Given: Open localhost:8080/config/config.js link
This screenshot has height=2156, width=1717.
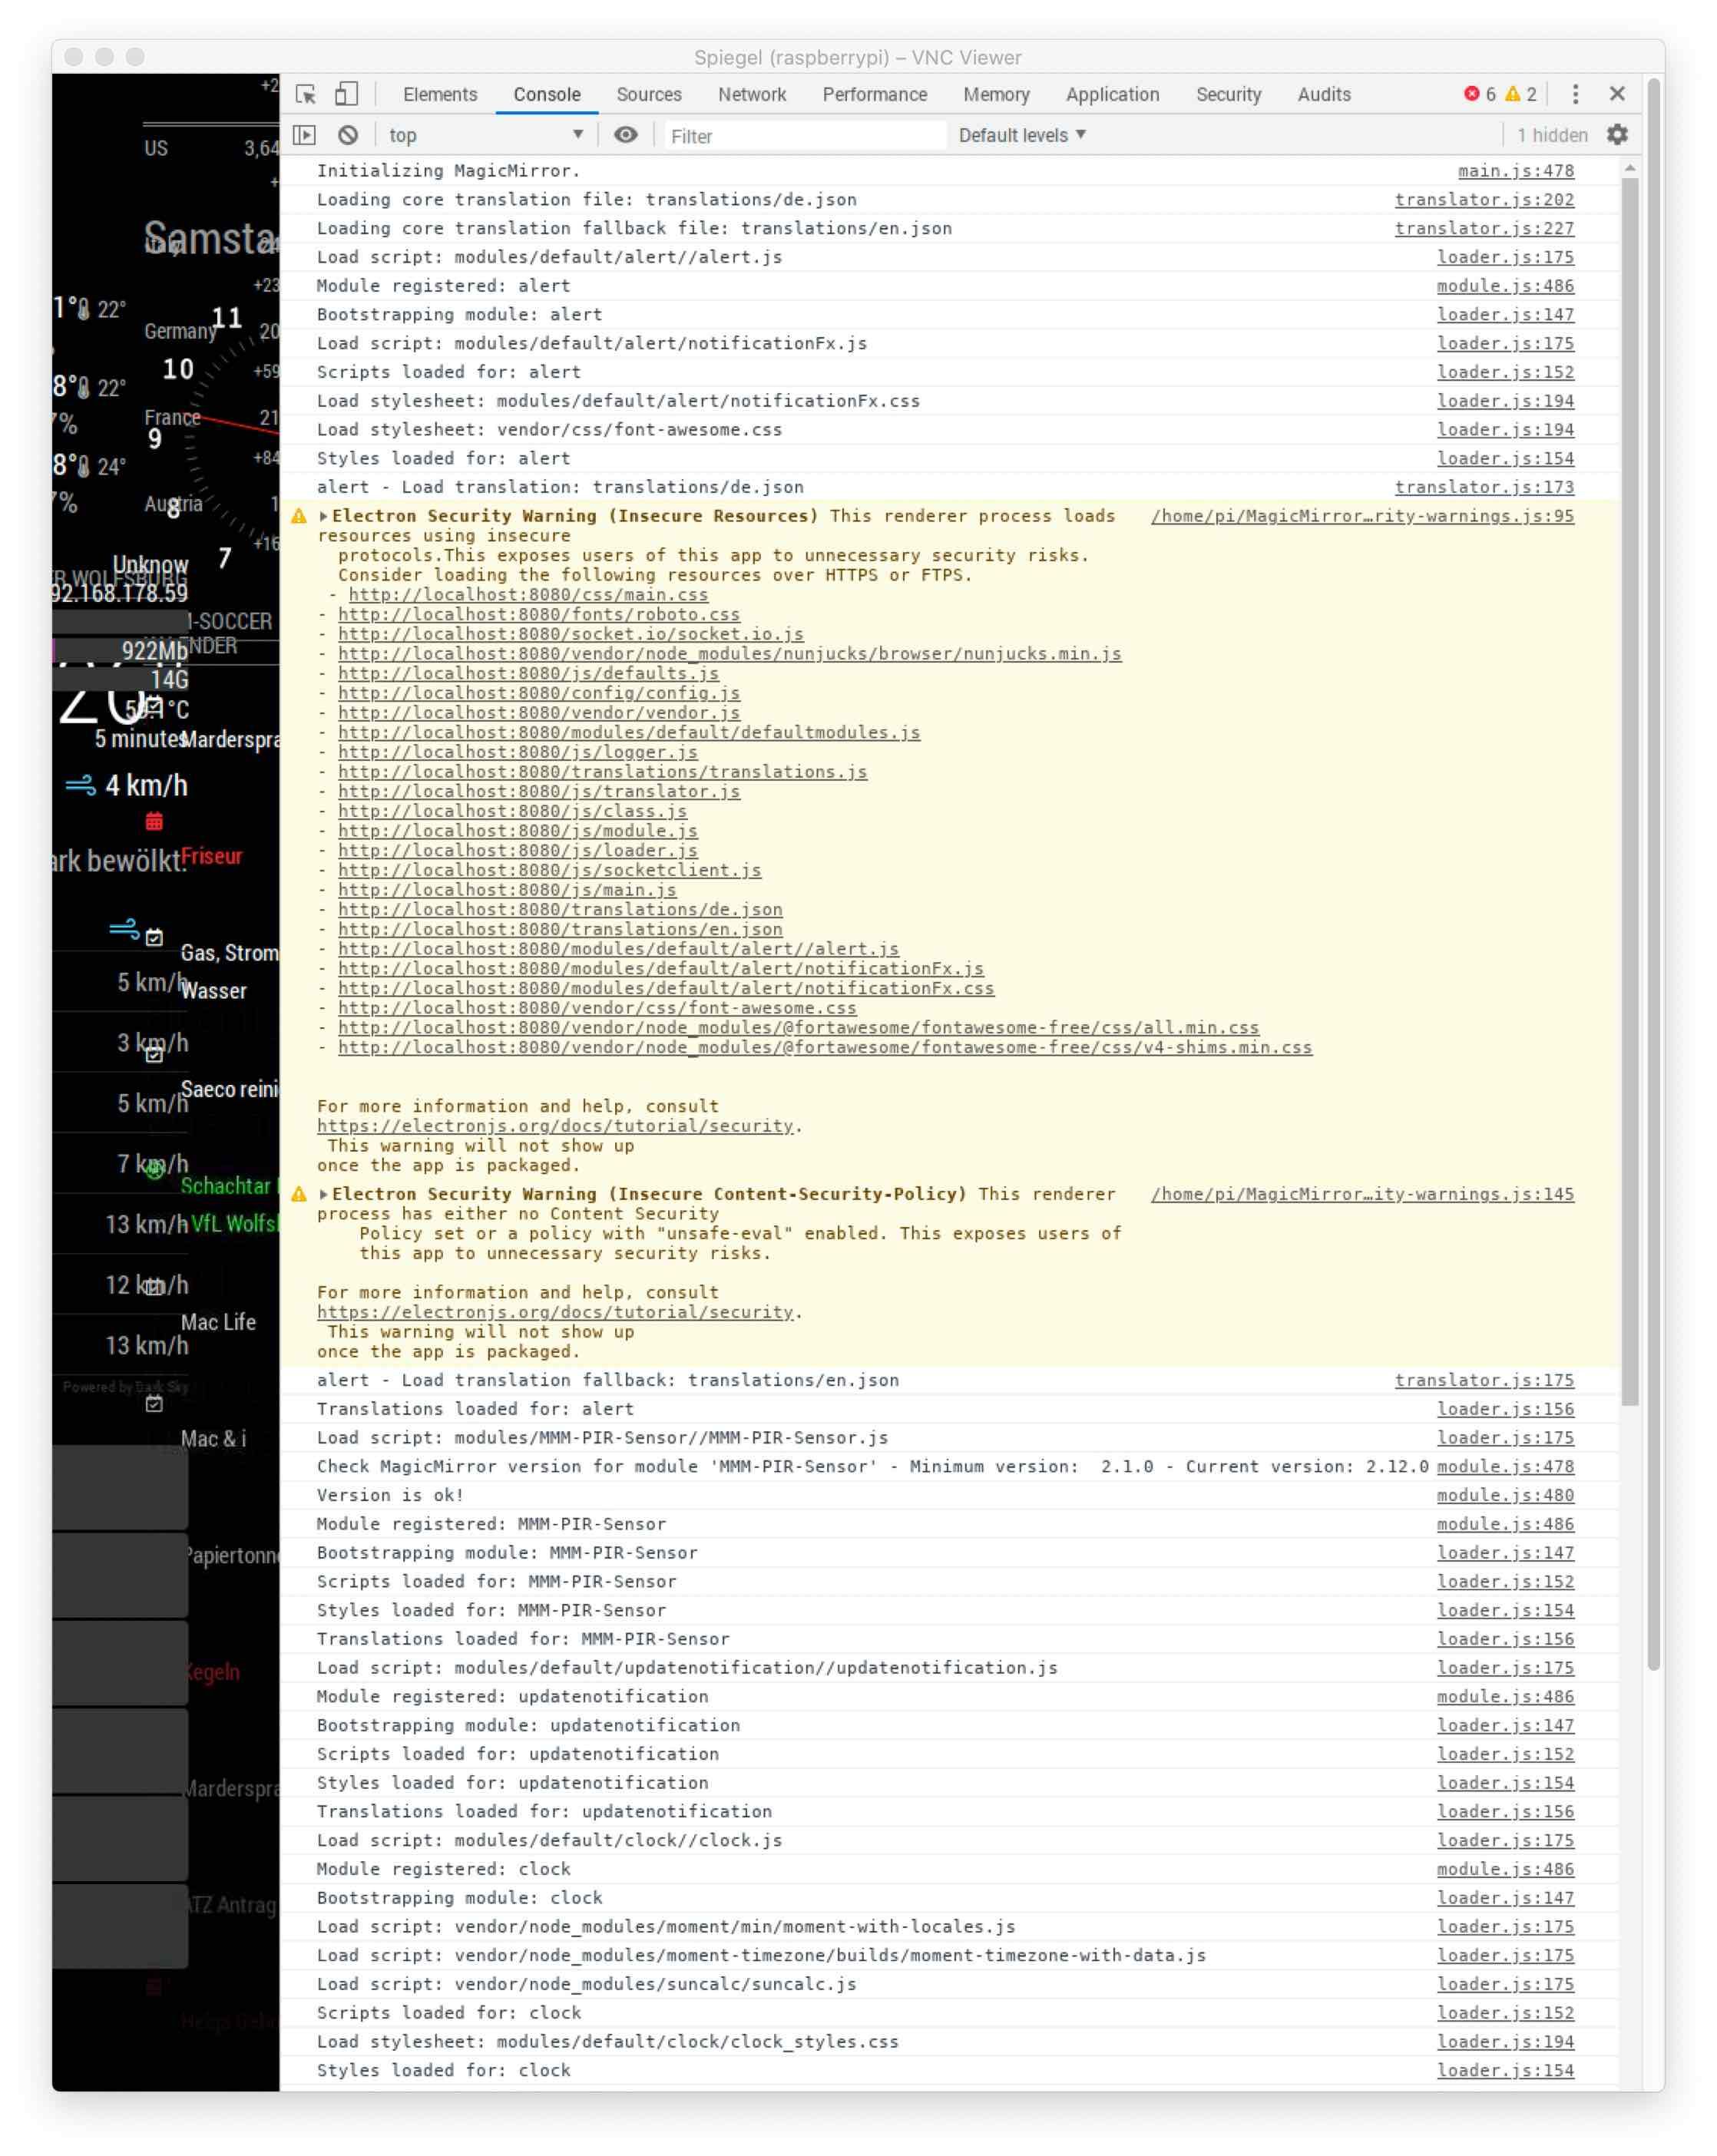Looking at the screenshot, I should (538, 693).
